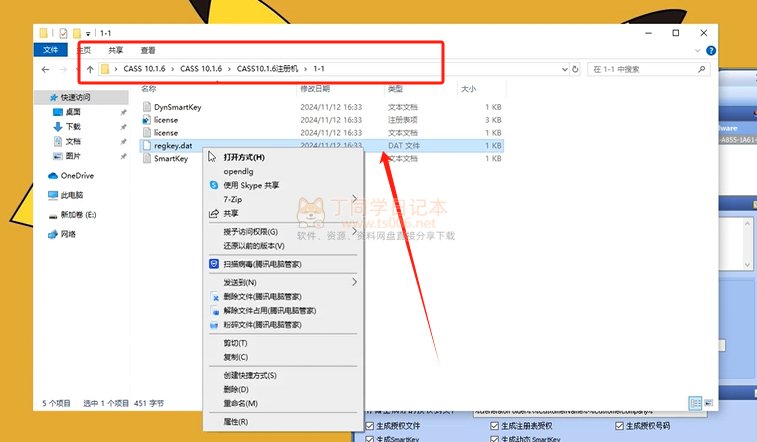Open the 文件 ribbon tab
This screenshot has width=757, height=442.
tap(50, 50)
